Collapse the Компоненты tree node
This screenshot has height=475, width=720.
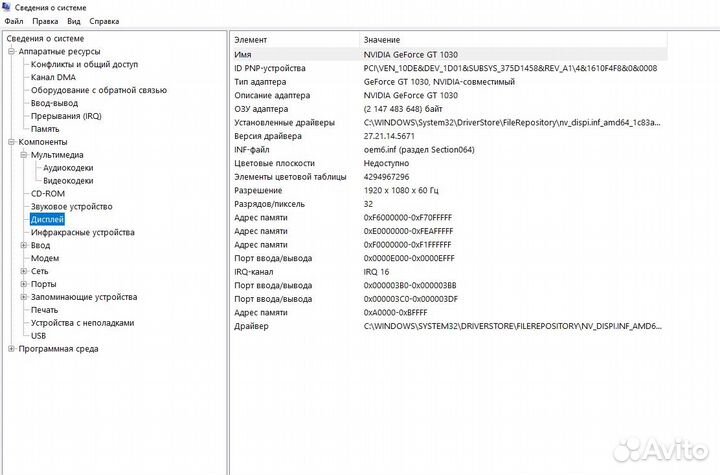click(x=11, y=142)
